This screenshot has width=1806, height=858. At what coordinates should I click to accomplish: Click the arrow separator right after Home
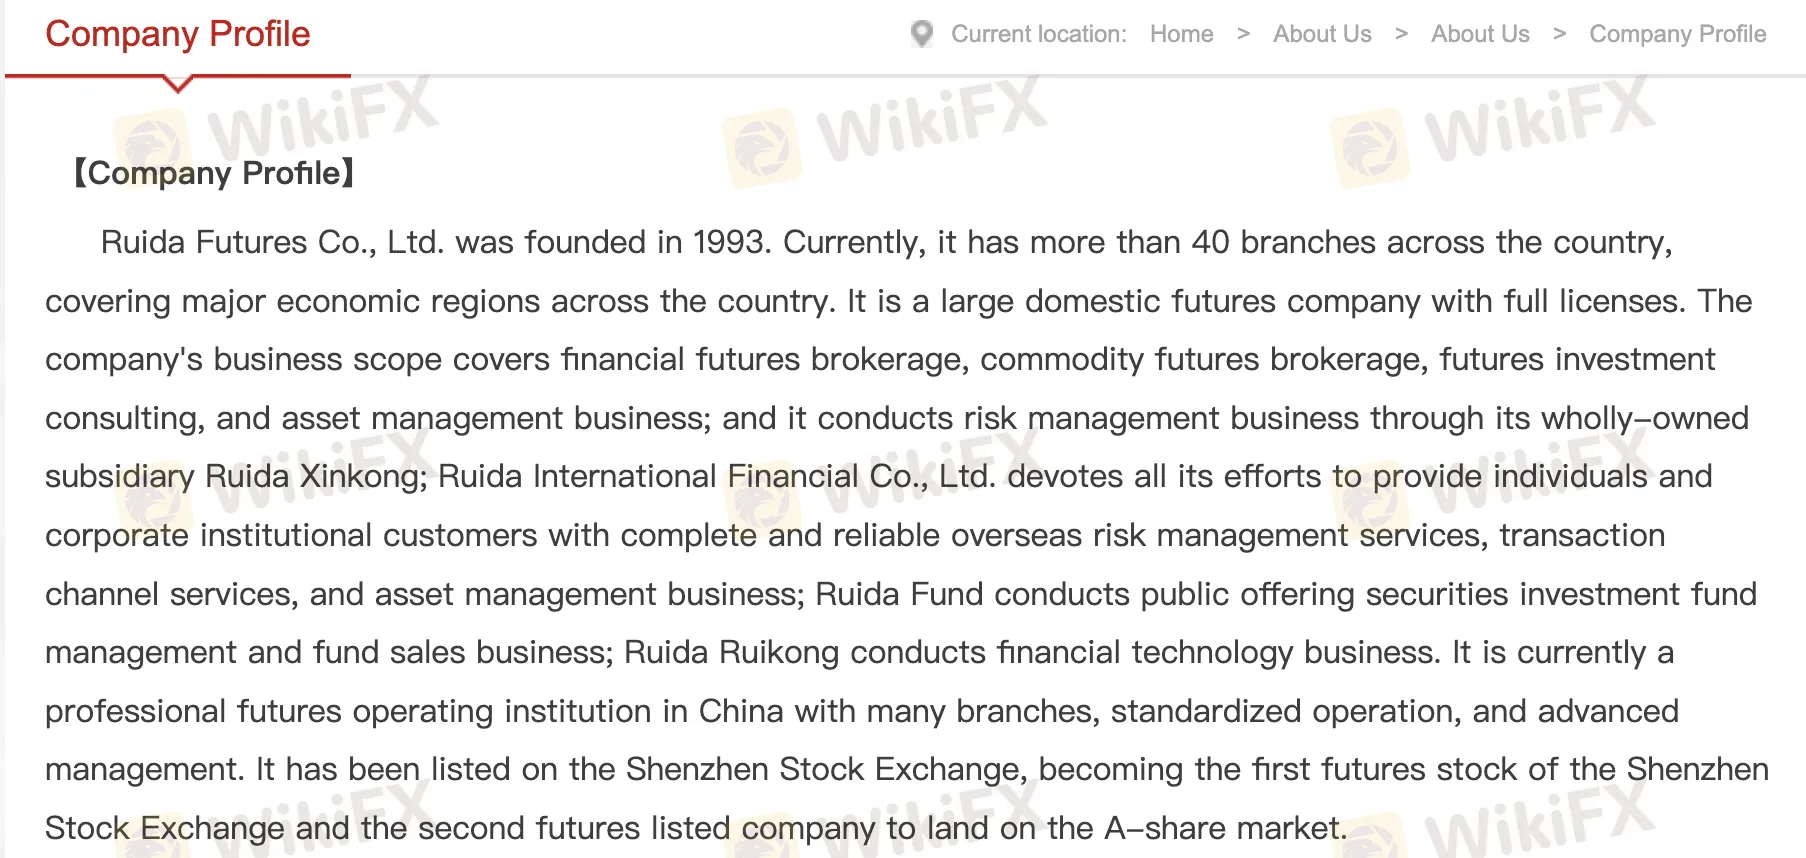1243,34
